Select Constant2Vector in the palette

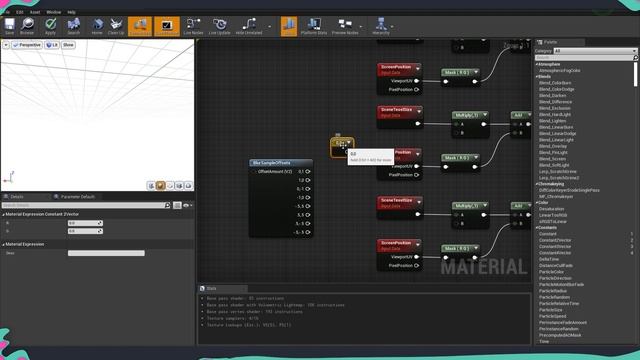click(555, 240)
